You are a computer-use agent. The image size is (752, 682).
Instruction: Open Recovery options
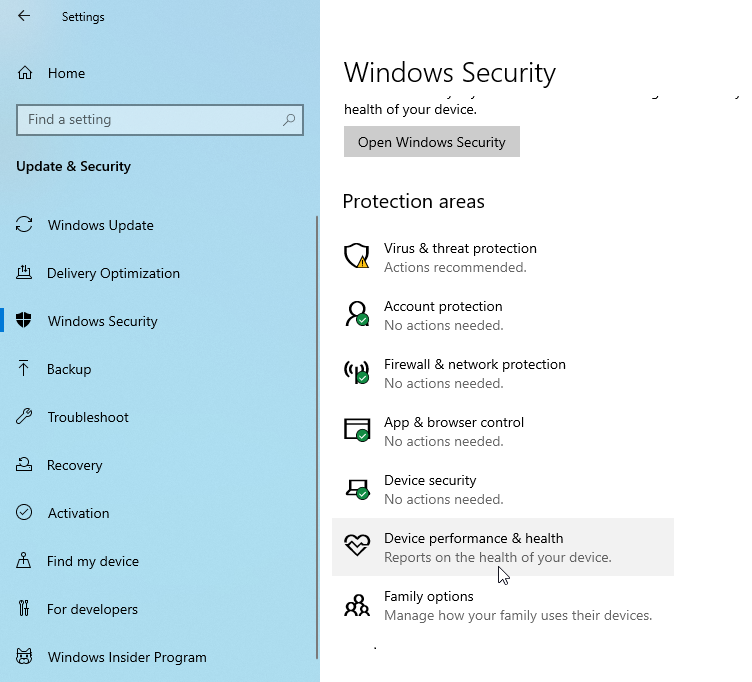click(158, 465)
